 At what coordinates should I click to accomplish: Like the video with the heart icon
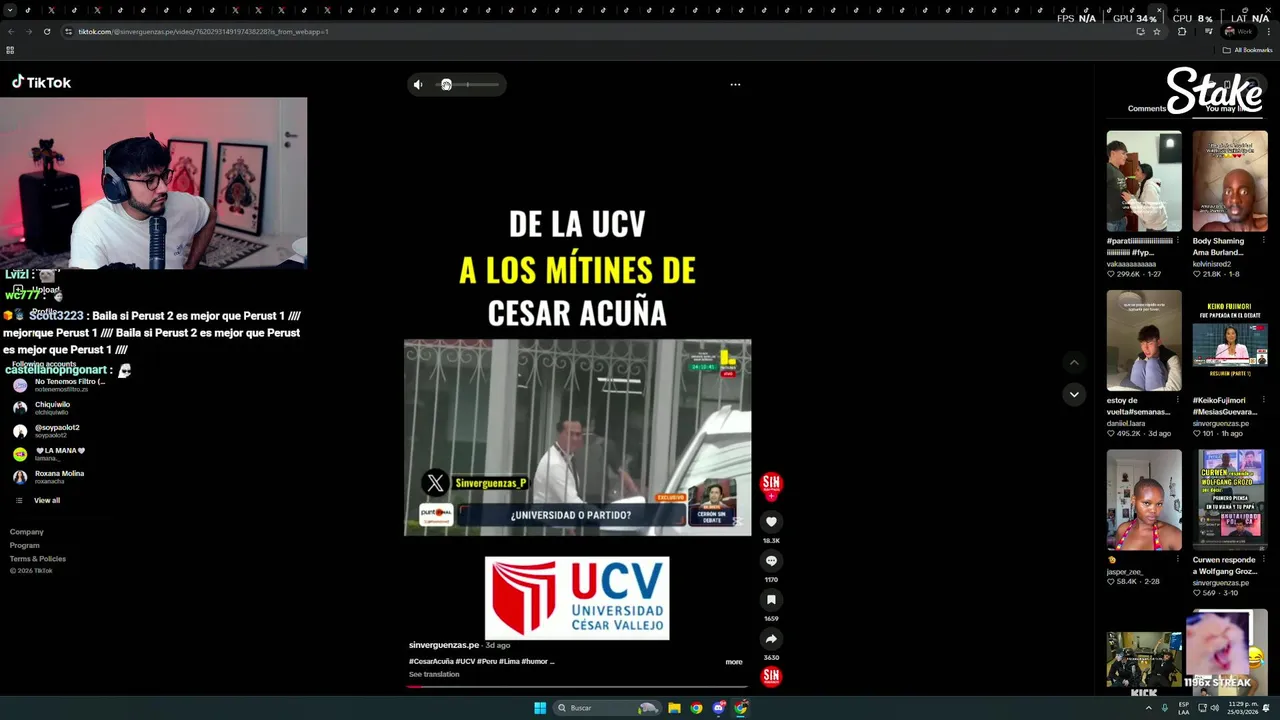tap(771, 522)
